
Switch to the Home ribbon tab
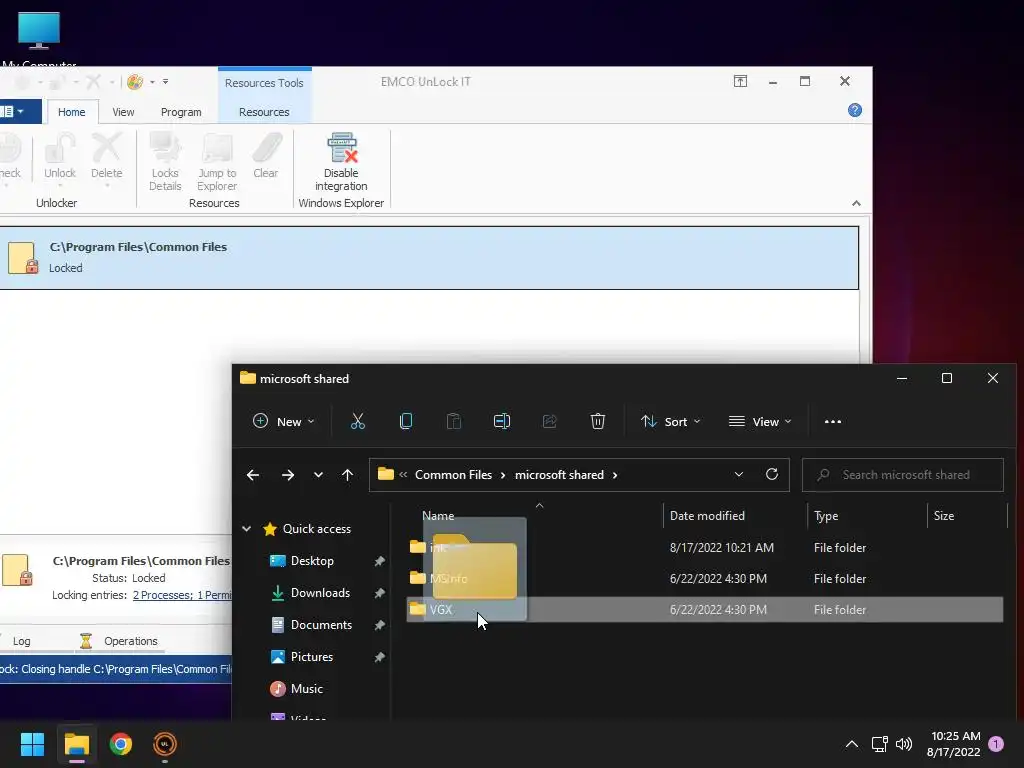pos(71,112)
